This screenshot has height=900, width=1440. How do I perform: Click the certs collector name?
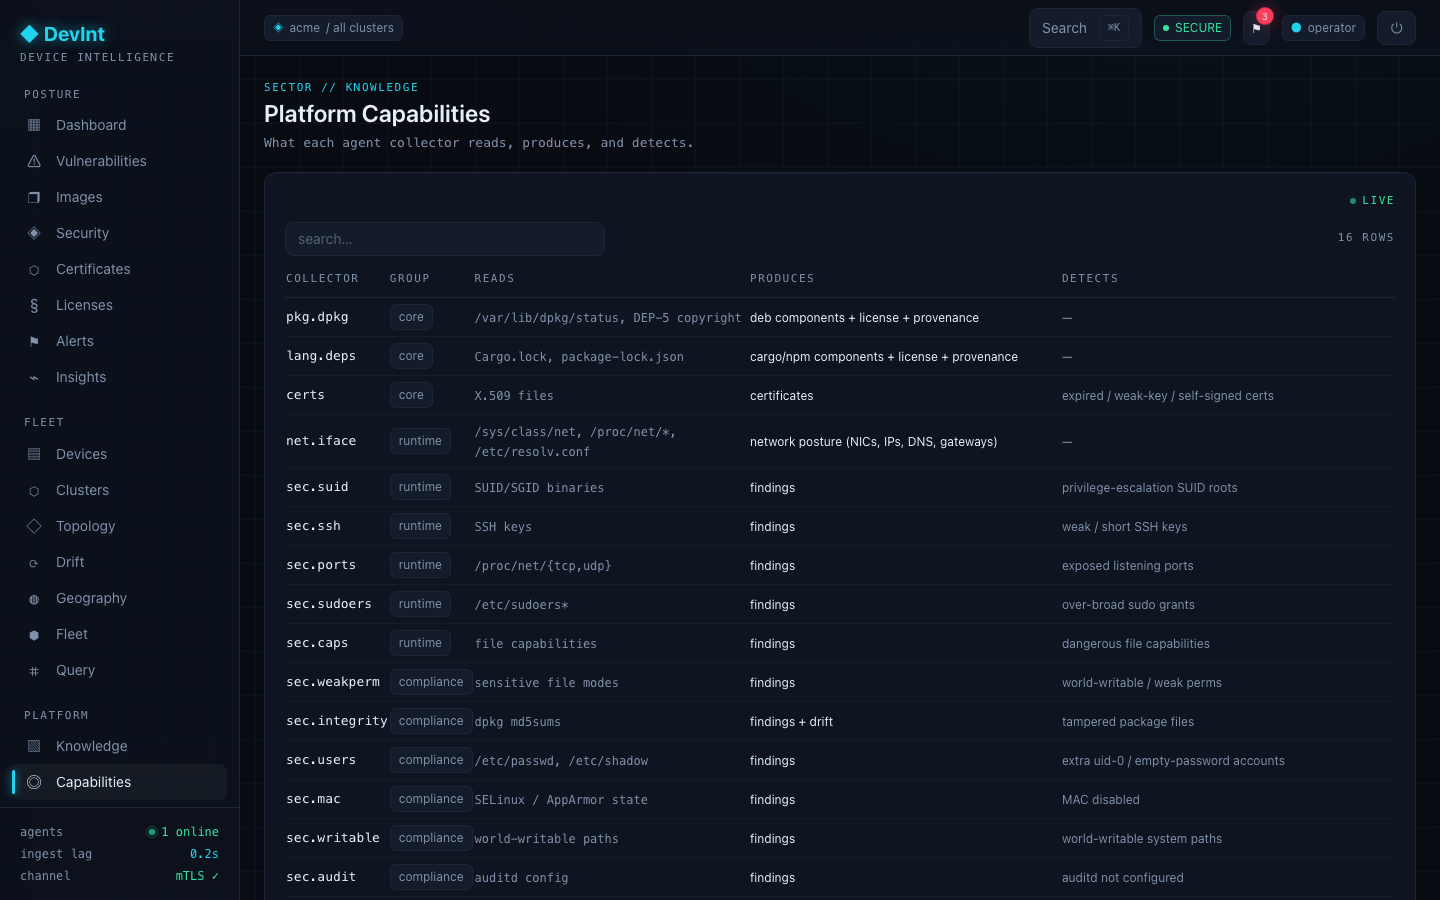coord(305,395)
